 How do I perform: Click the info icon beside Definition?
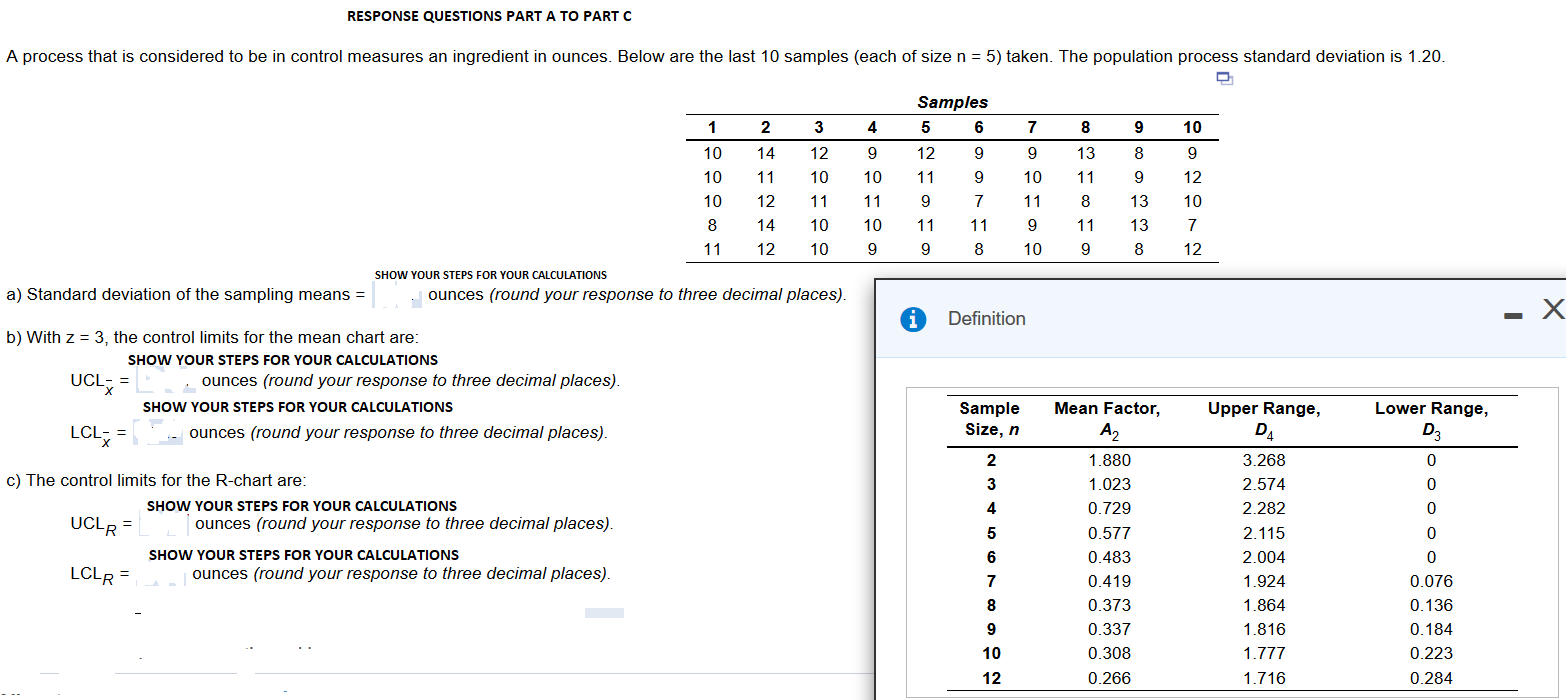pyautogui.click(x=913, y=318)
